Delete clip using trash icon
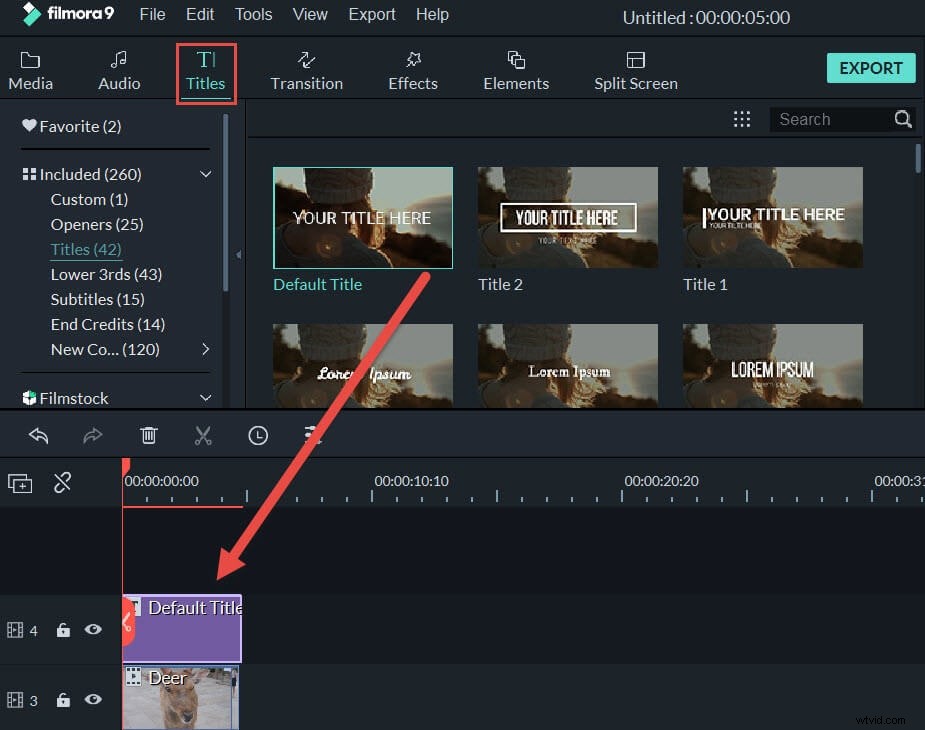 pos(148,435)
